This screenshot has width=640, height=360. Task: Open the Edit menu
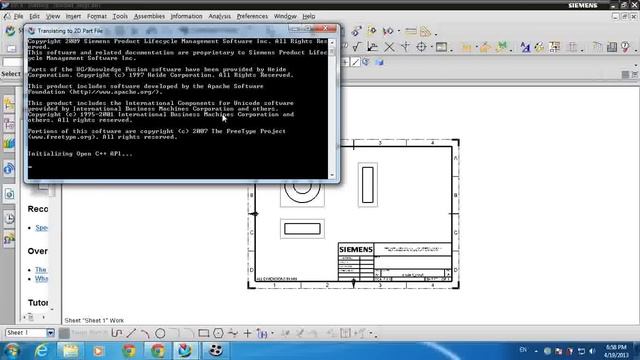pos(34,16)
